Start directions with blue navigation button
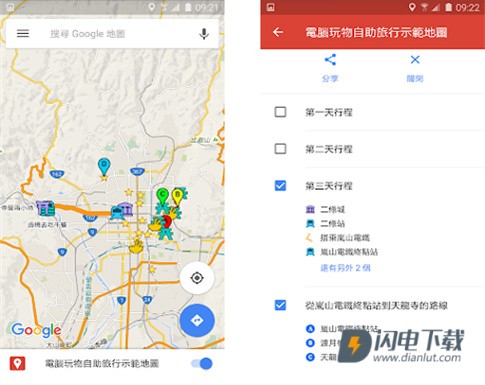 (197, 320)
